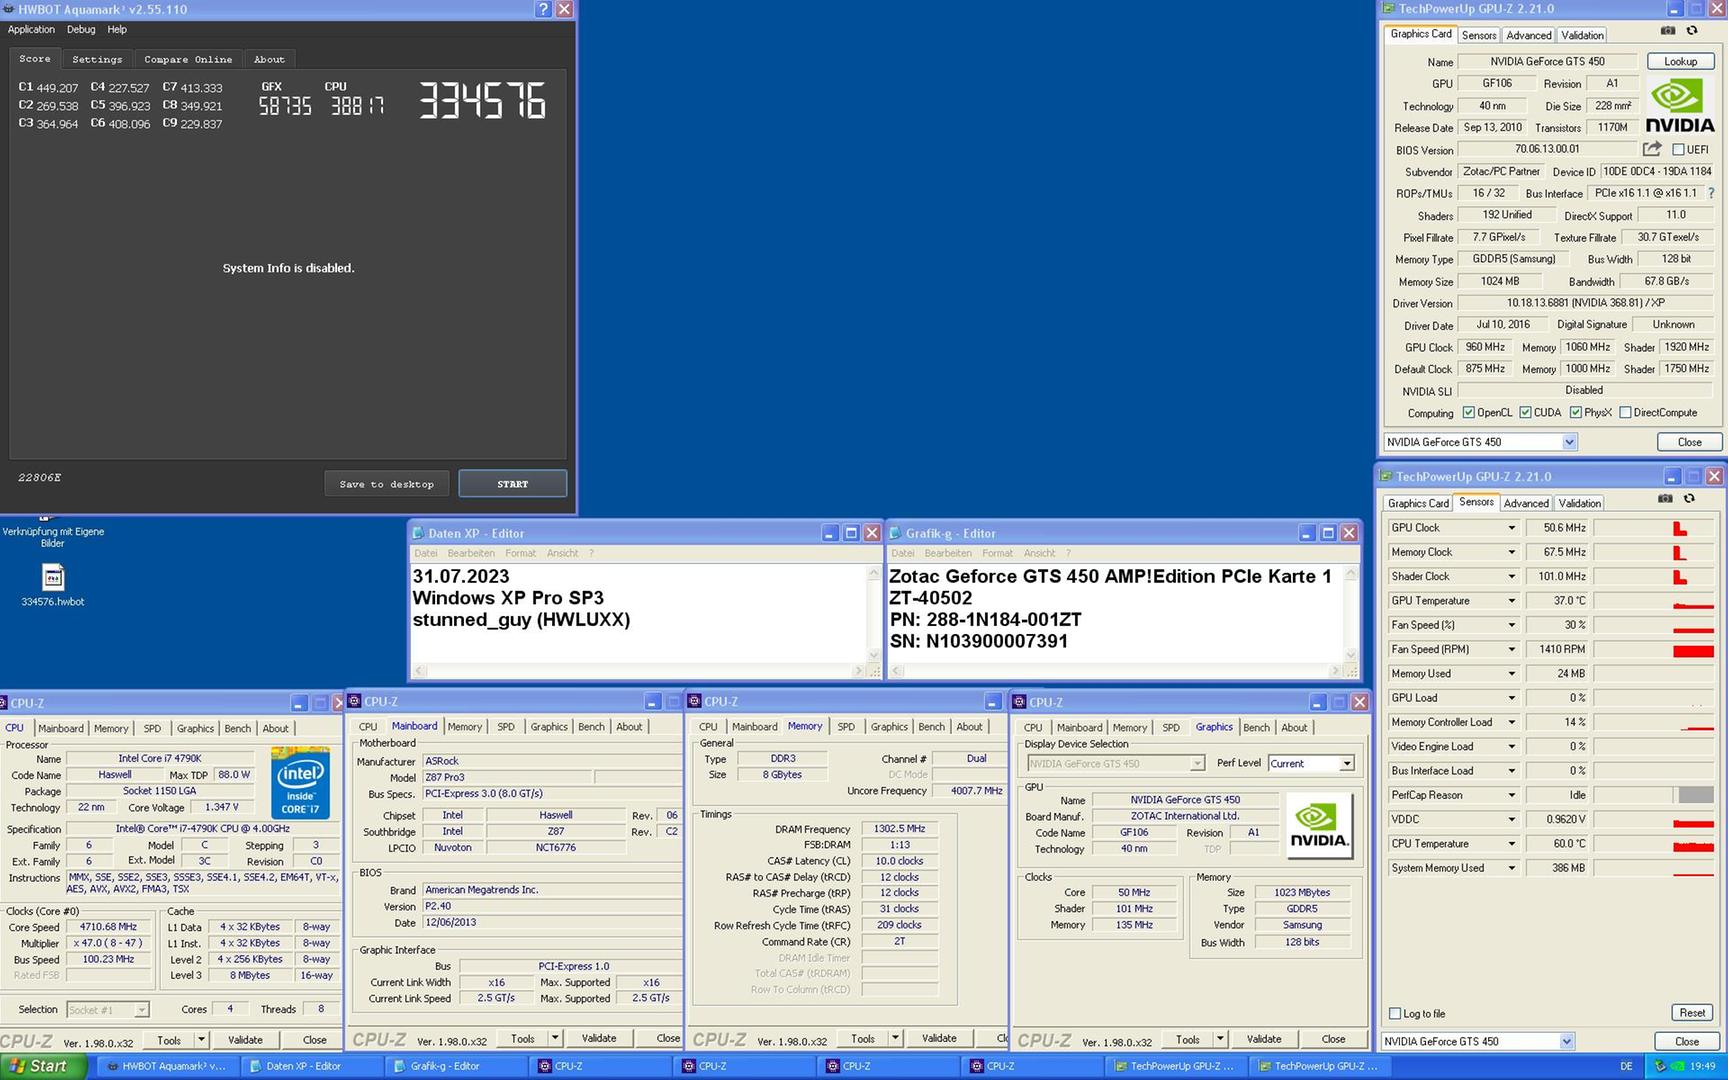Open GPU selection dropdown in GPU-Z Sensors window
Screen dimensions: 1728x1080
(1566, 1041)
